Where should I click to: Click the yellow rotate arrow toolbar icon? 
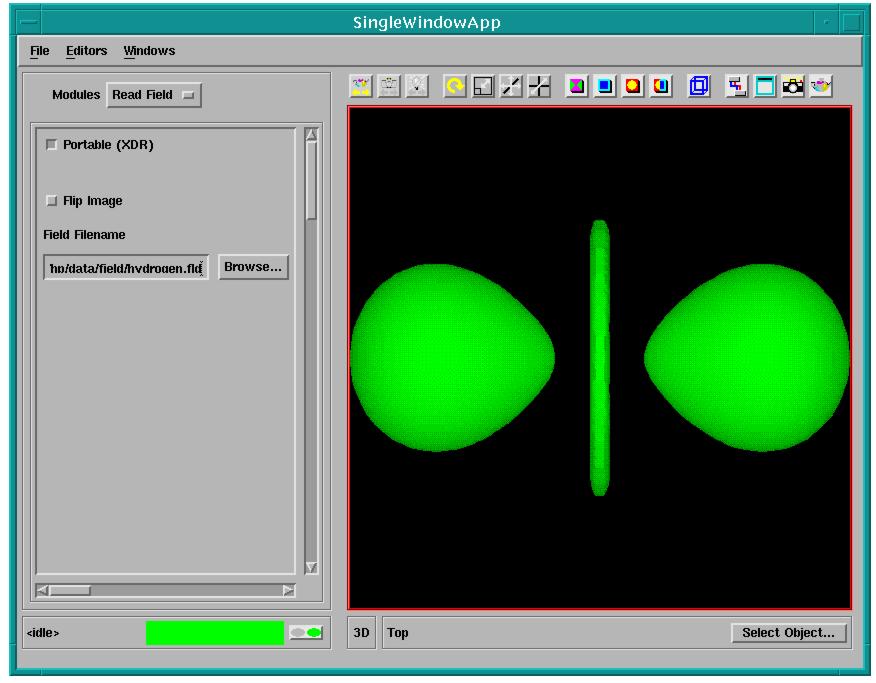pos(454,87)
